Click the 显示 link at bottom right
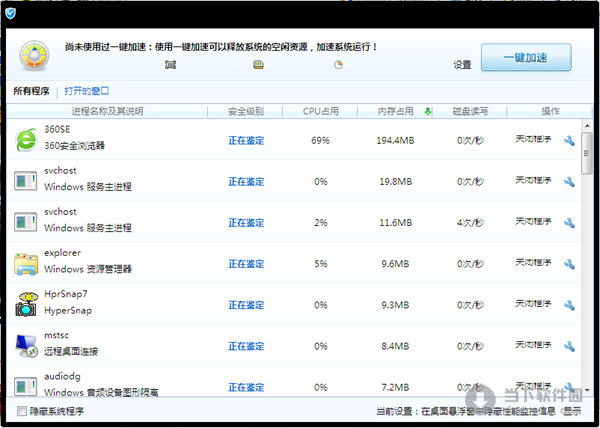The height and width of the screenshot is (428, 600). pyautogui.click(x=572, y=411)
